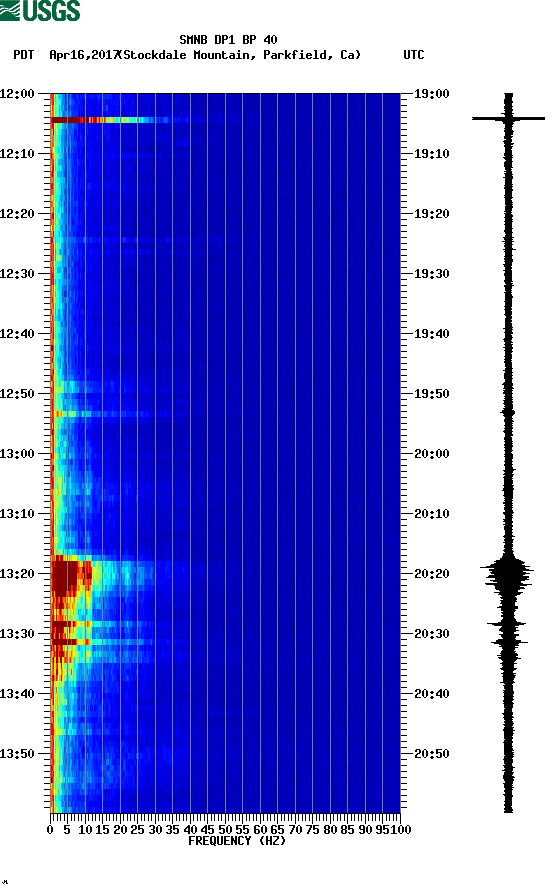Click the "12:00" PDT time label
This screenshot has height=893, width=552.
coord(17,93)
